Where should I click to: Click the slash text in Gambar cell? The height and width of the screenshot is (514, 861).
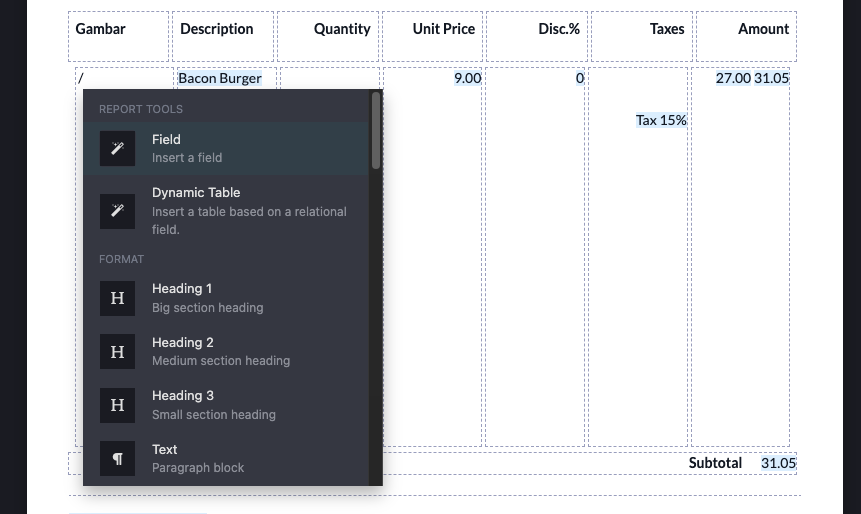(81, 78)
